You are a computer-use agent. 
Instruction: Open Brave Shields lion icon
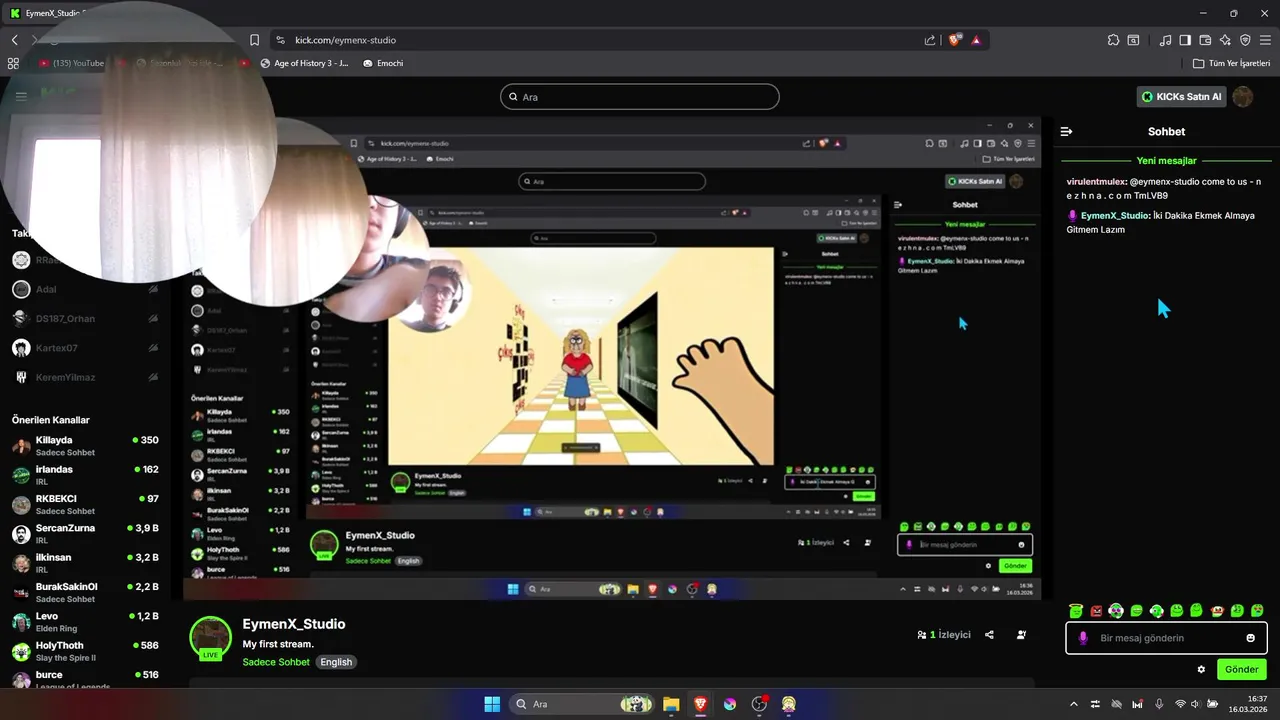click(954, 40)
